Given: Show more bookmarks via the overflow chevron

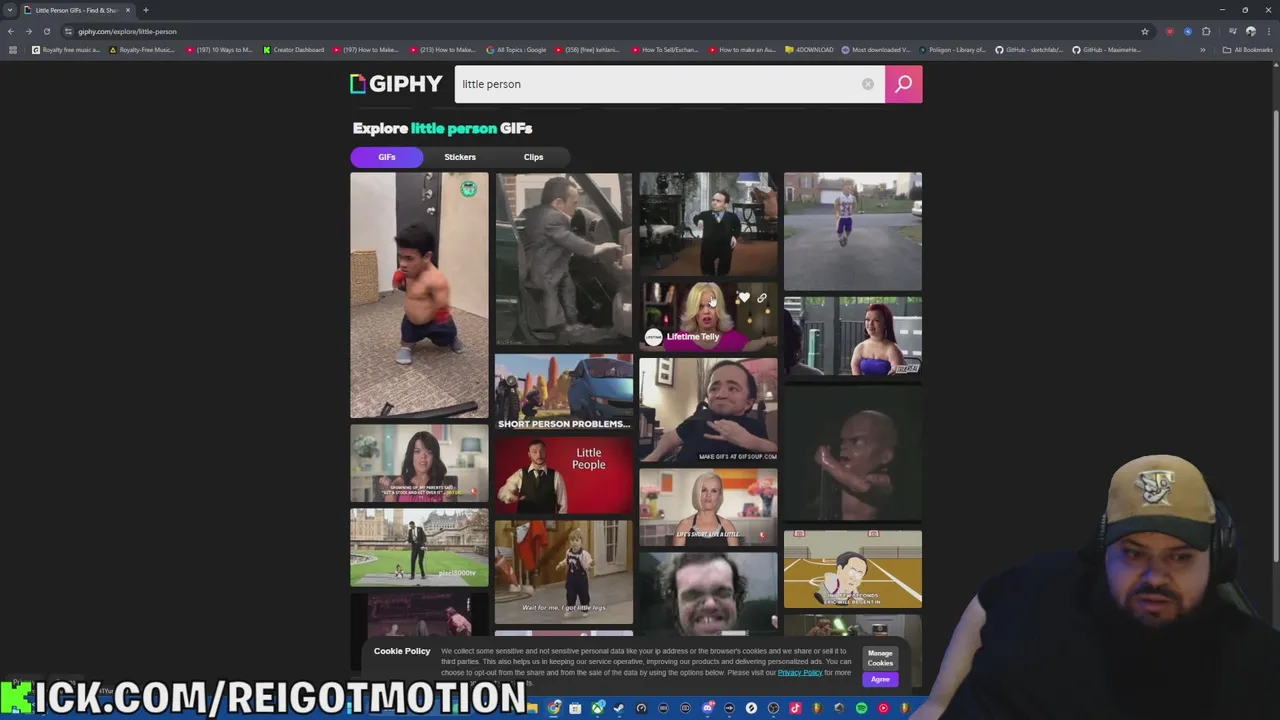Looking at the screenshot, I should tap(1203, 50).
